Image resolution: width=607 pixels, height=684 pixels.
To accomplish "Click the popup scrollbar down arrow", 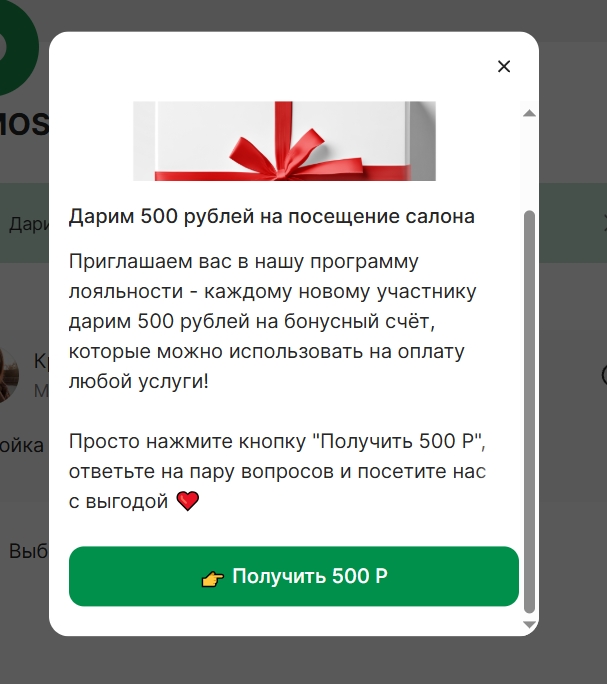I will (529, 625).
